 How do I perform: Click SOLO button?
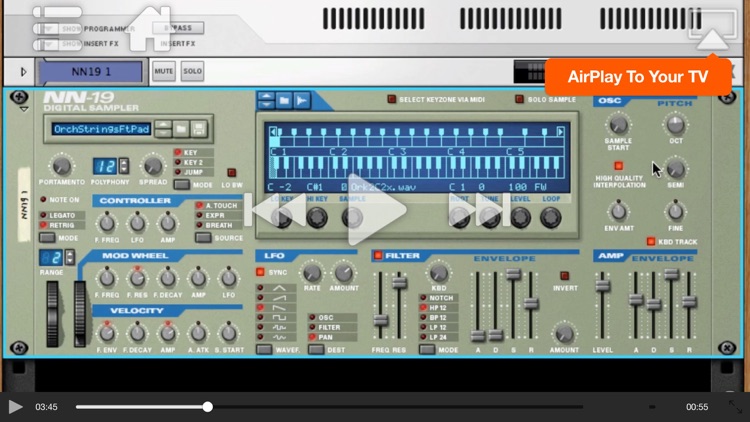point(192,71)
